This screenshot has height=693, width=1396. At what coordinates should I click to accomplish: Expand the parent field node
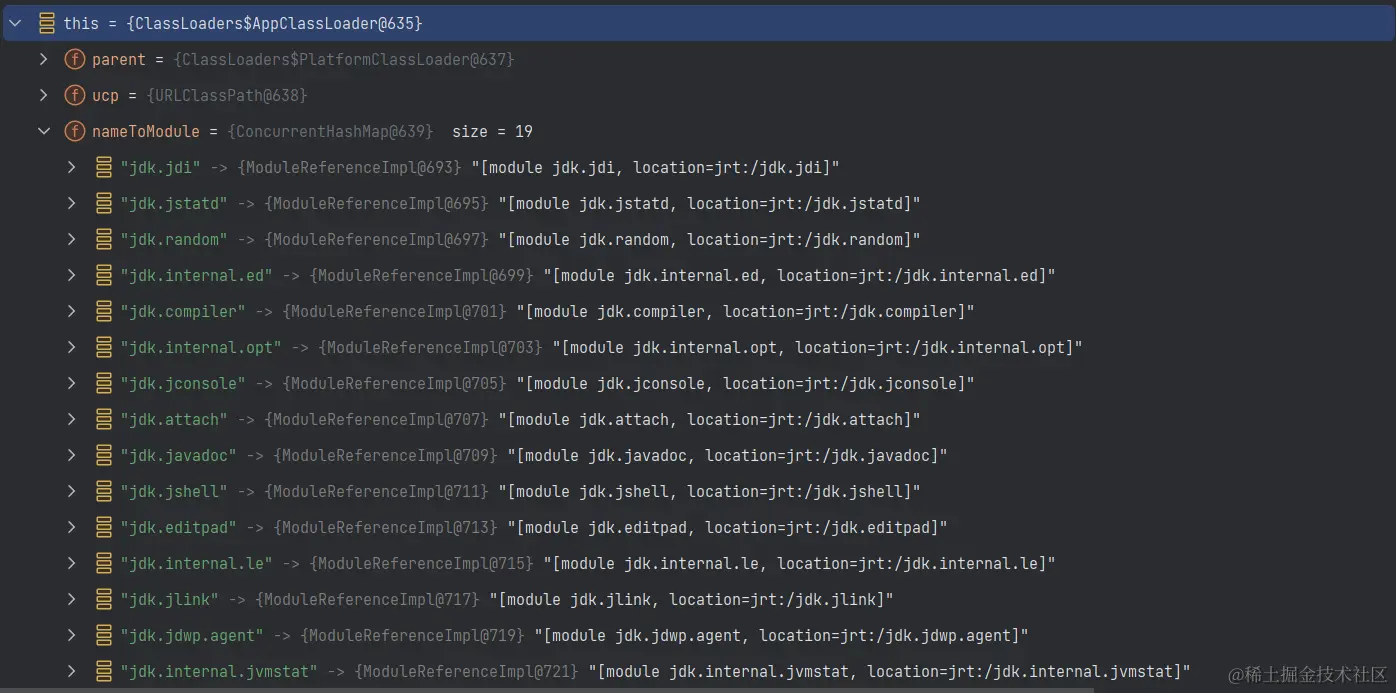click(43, 59)
